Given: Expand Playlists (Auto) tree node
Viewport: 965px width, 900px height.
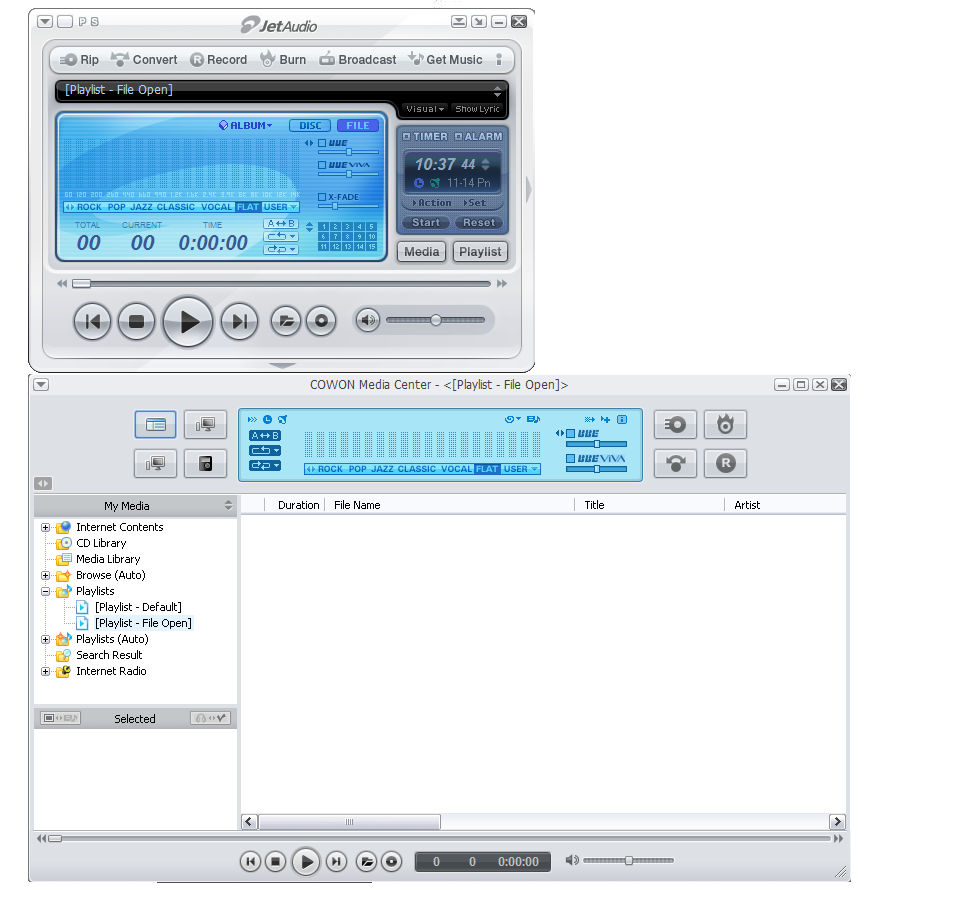Looking at the screenshot, I should point(46,640).
